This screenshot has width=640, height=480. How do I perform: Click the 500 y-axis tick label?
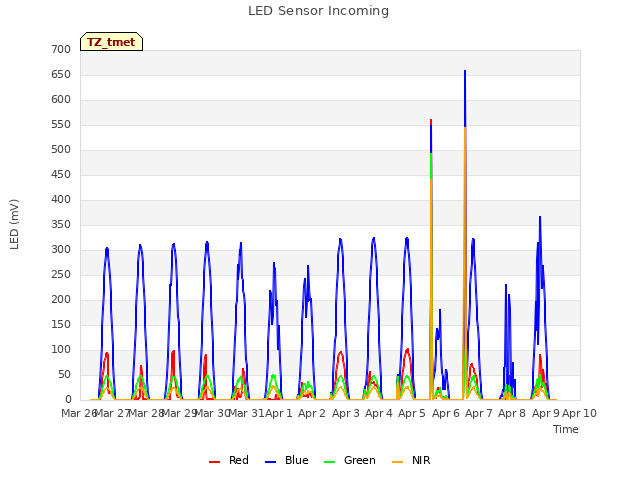(61, 149)
